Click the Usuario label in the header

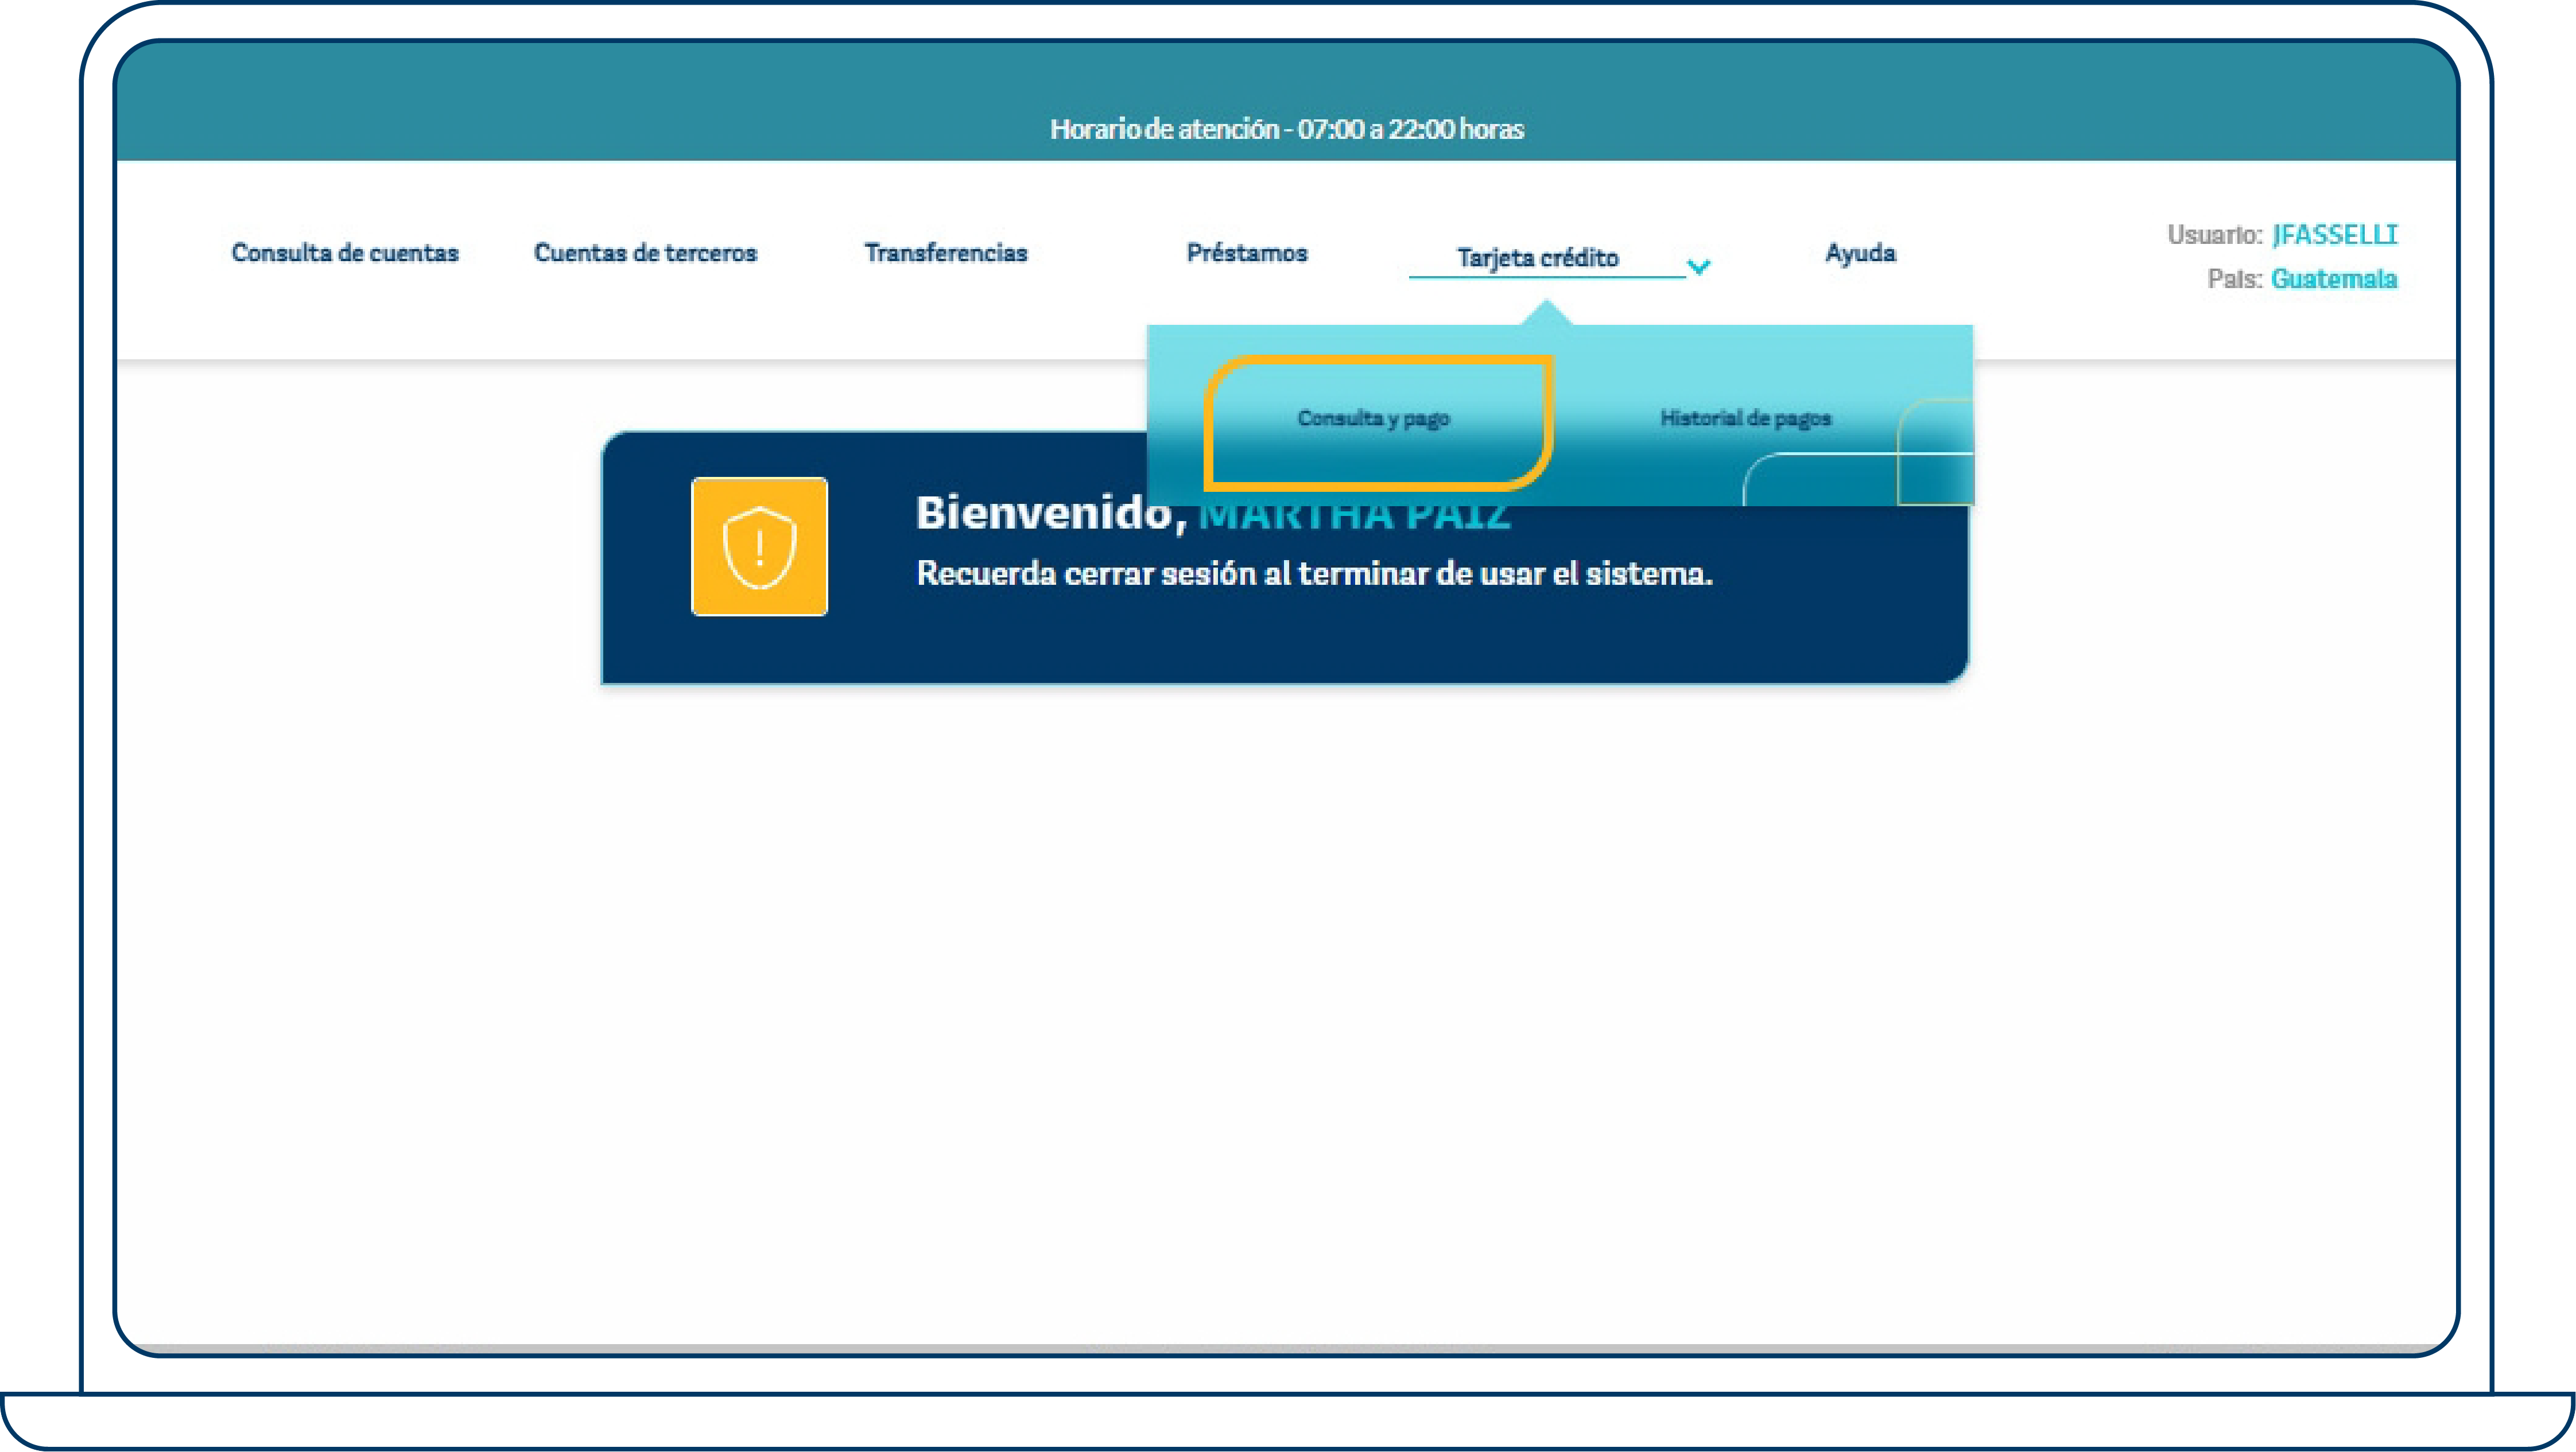click(2212, 235)
